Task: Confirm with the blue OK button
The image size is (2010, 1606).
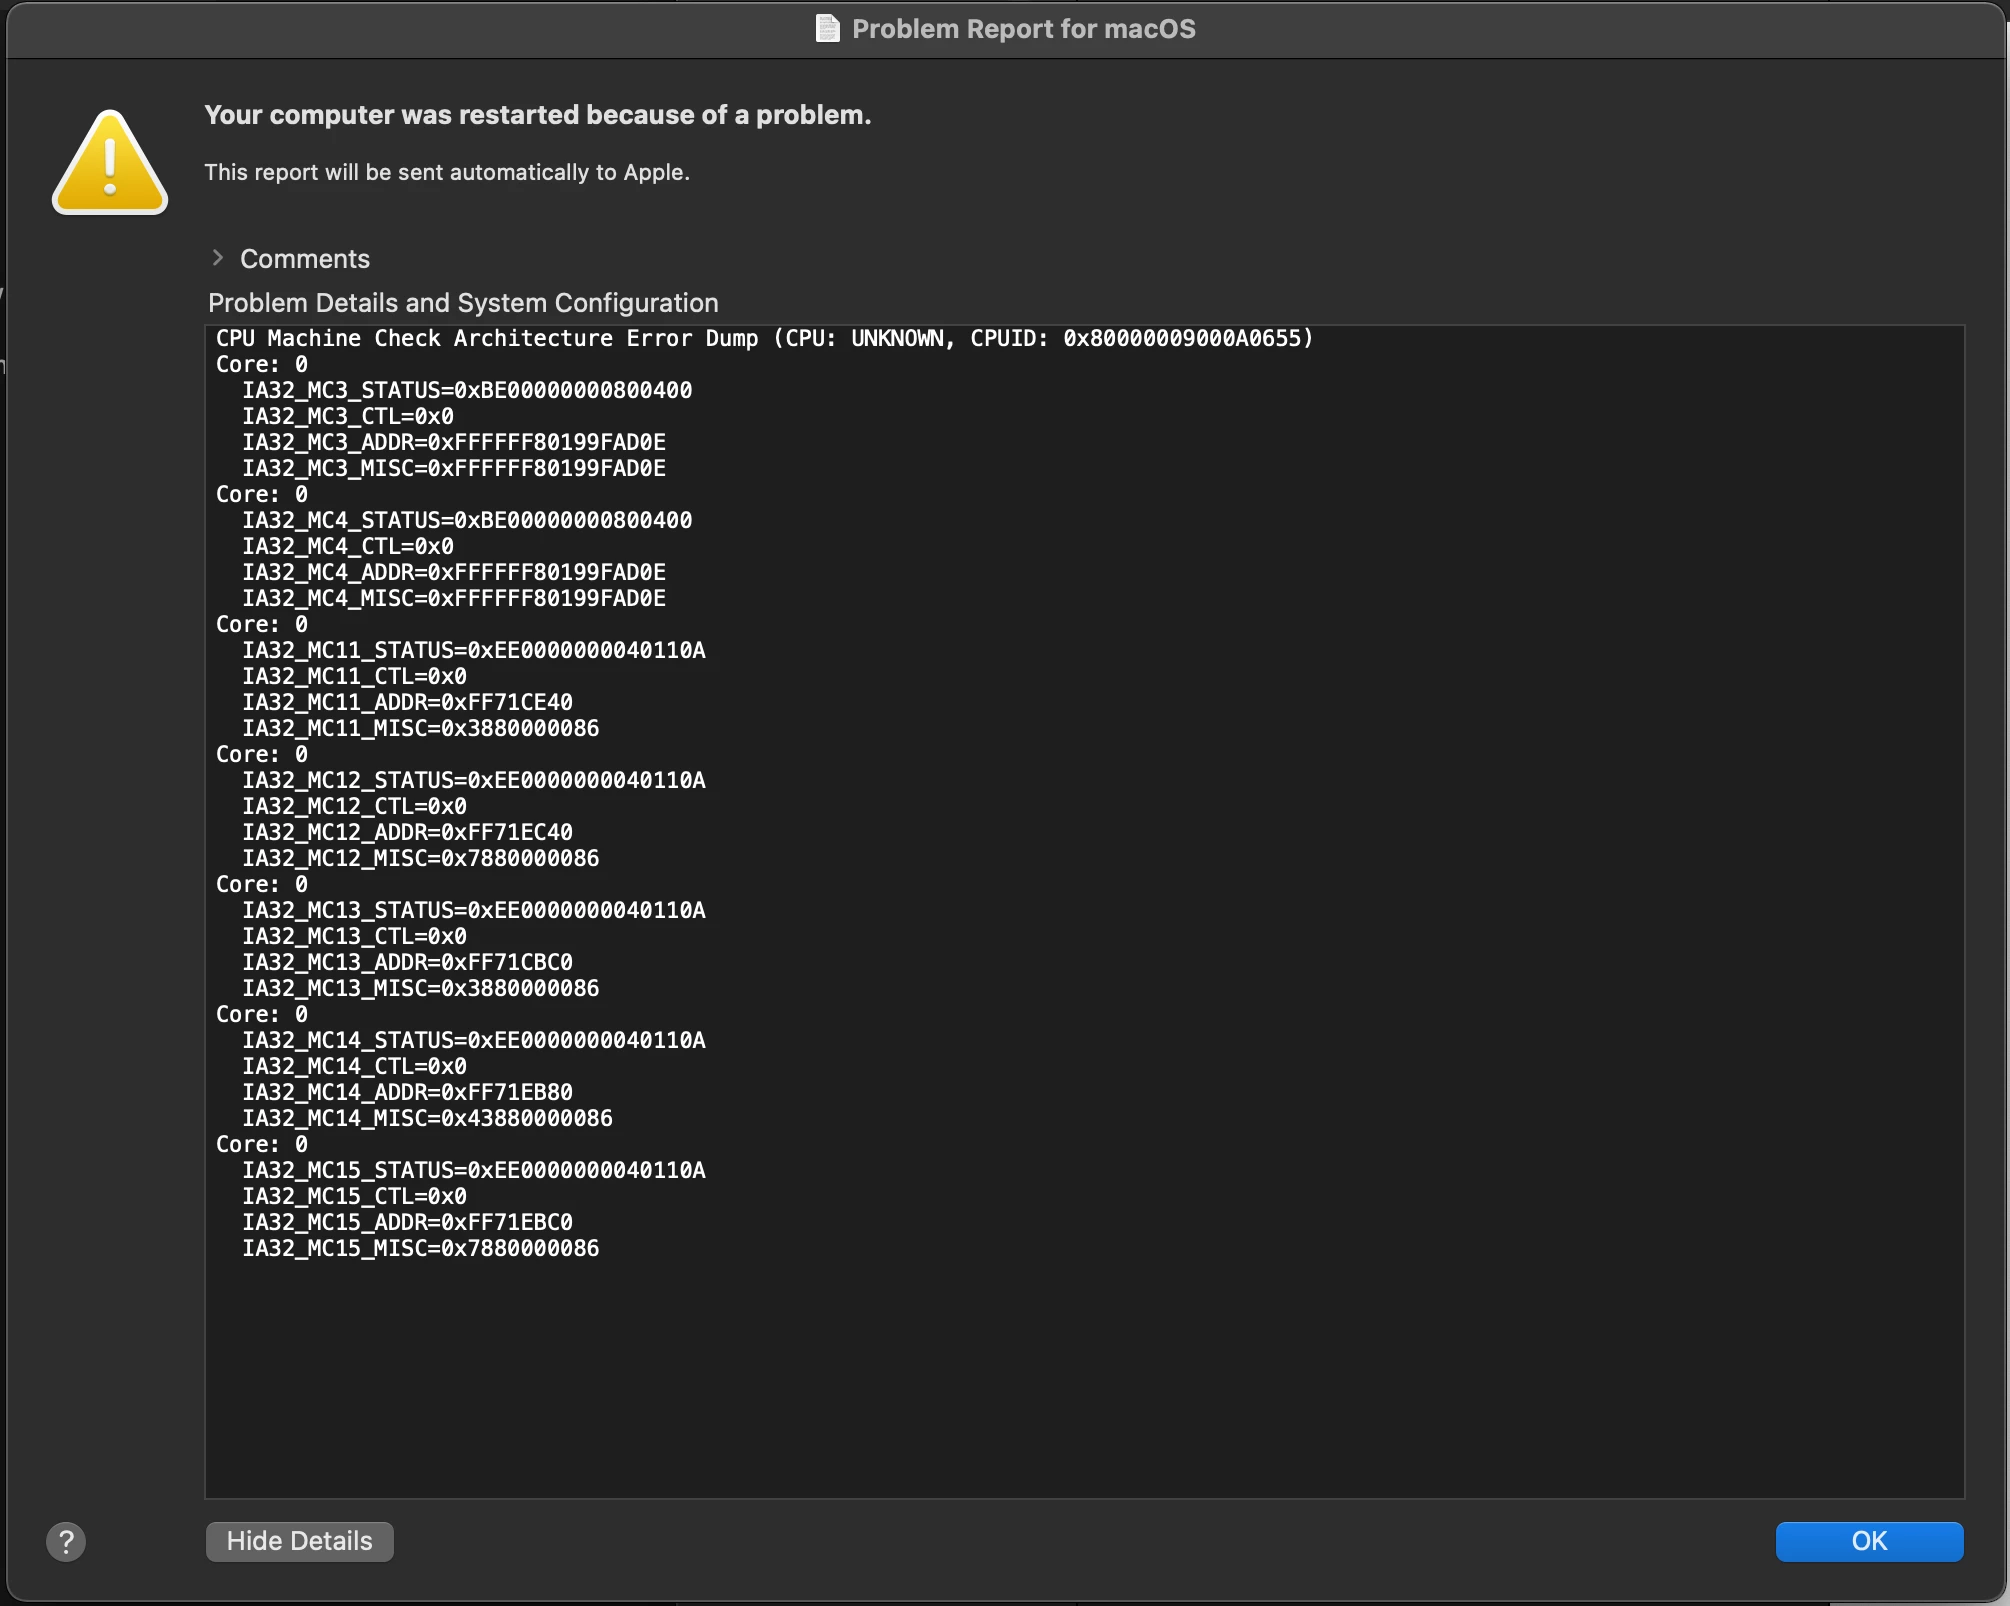Action: coord(1868,1541)
